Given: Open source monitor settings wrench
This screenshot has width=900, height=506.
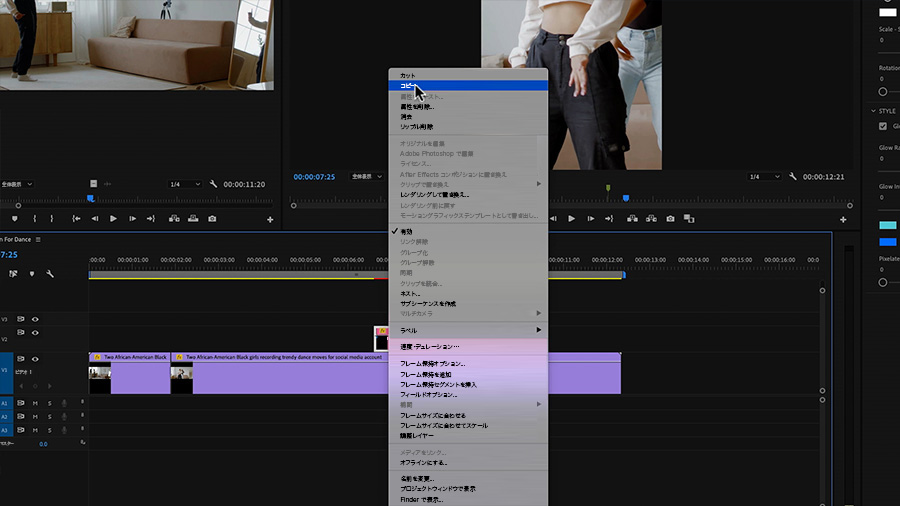Looking at the screenshot, I should [x=213, y=184].
